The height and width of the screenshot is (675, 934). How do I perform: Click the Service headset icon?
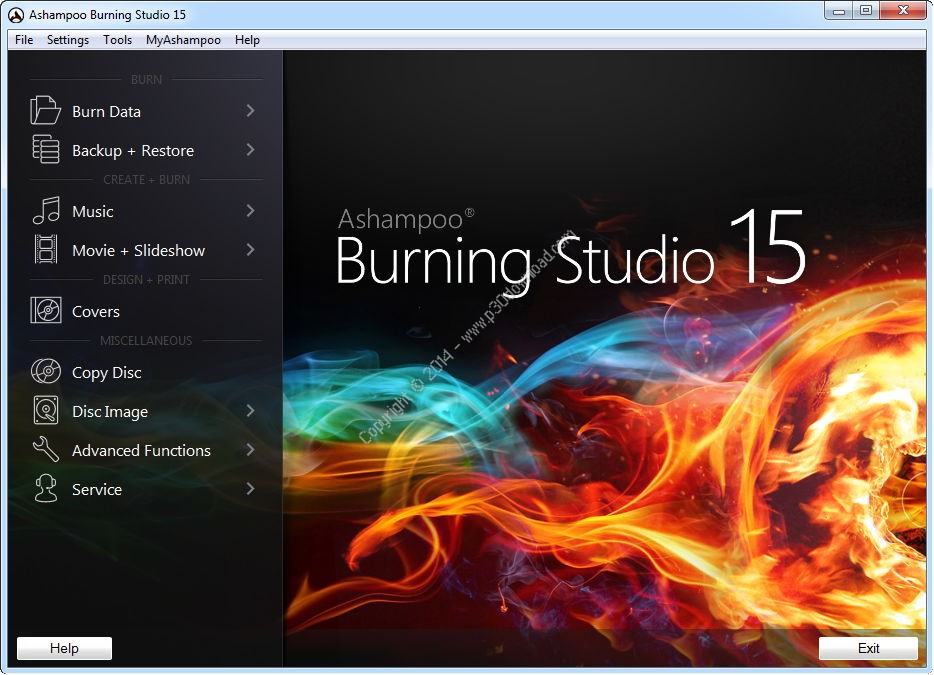coord(46,489)
